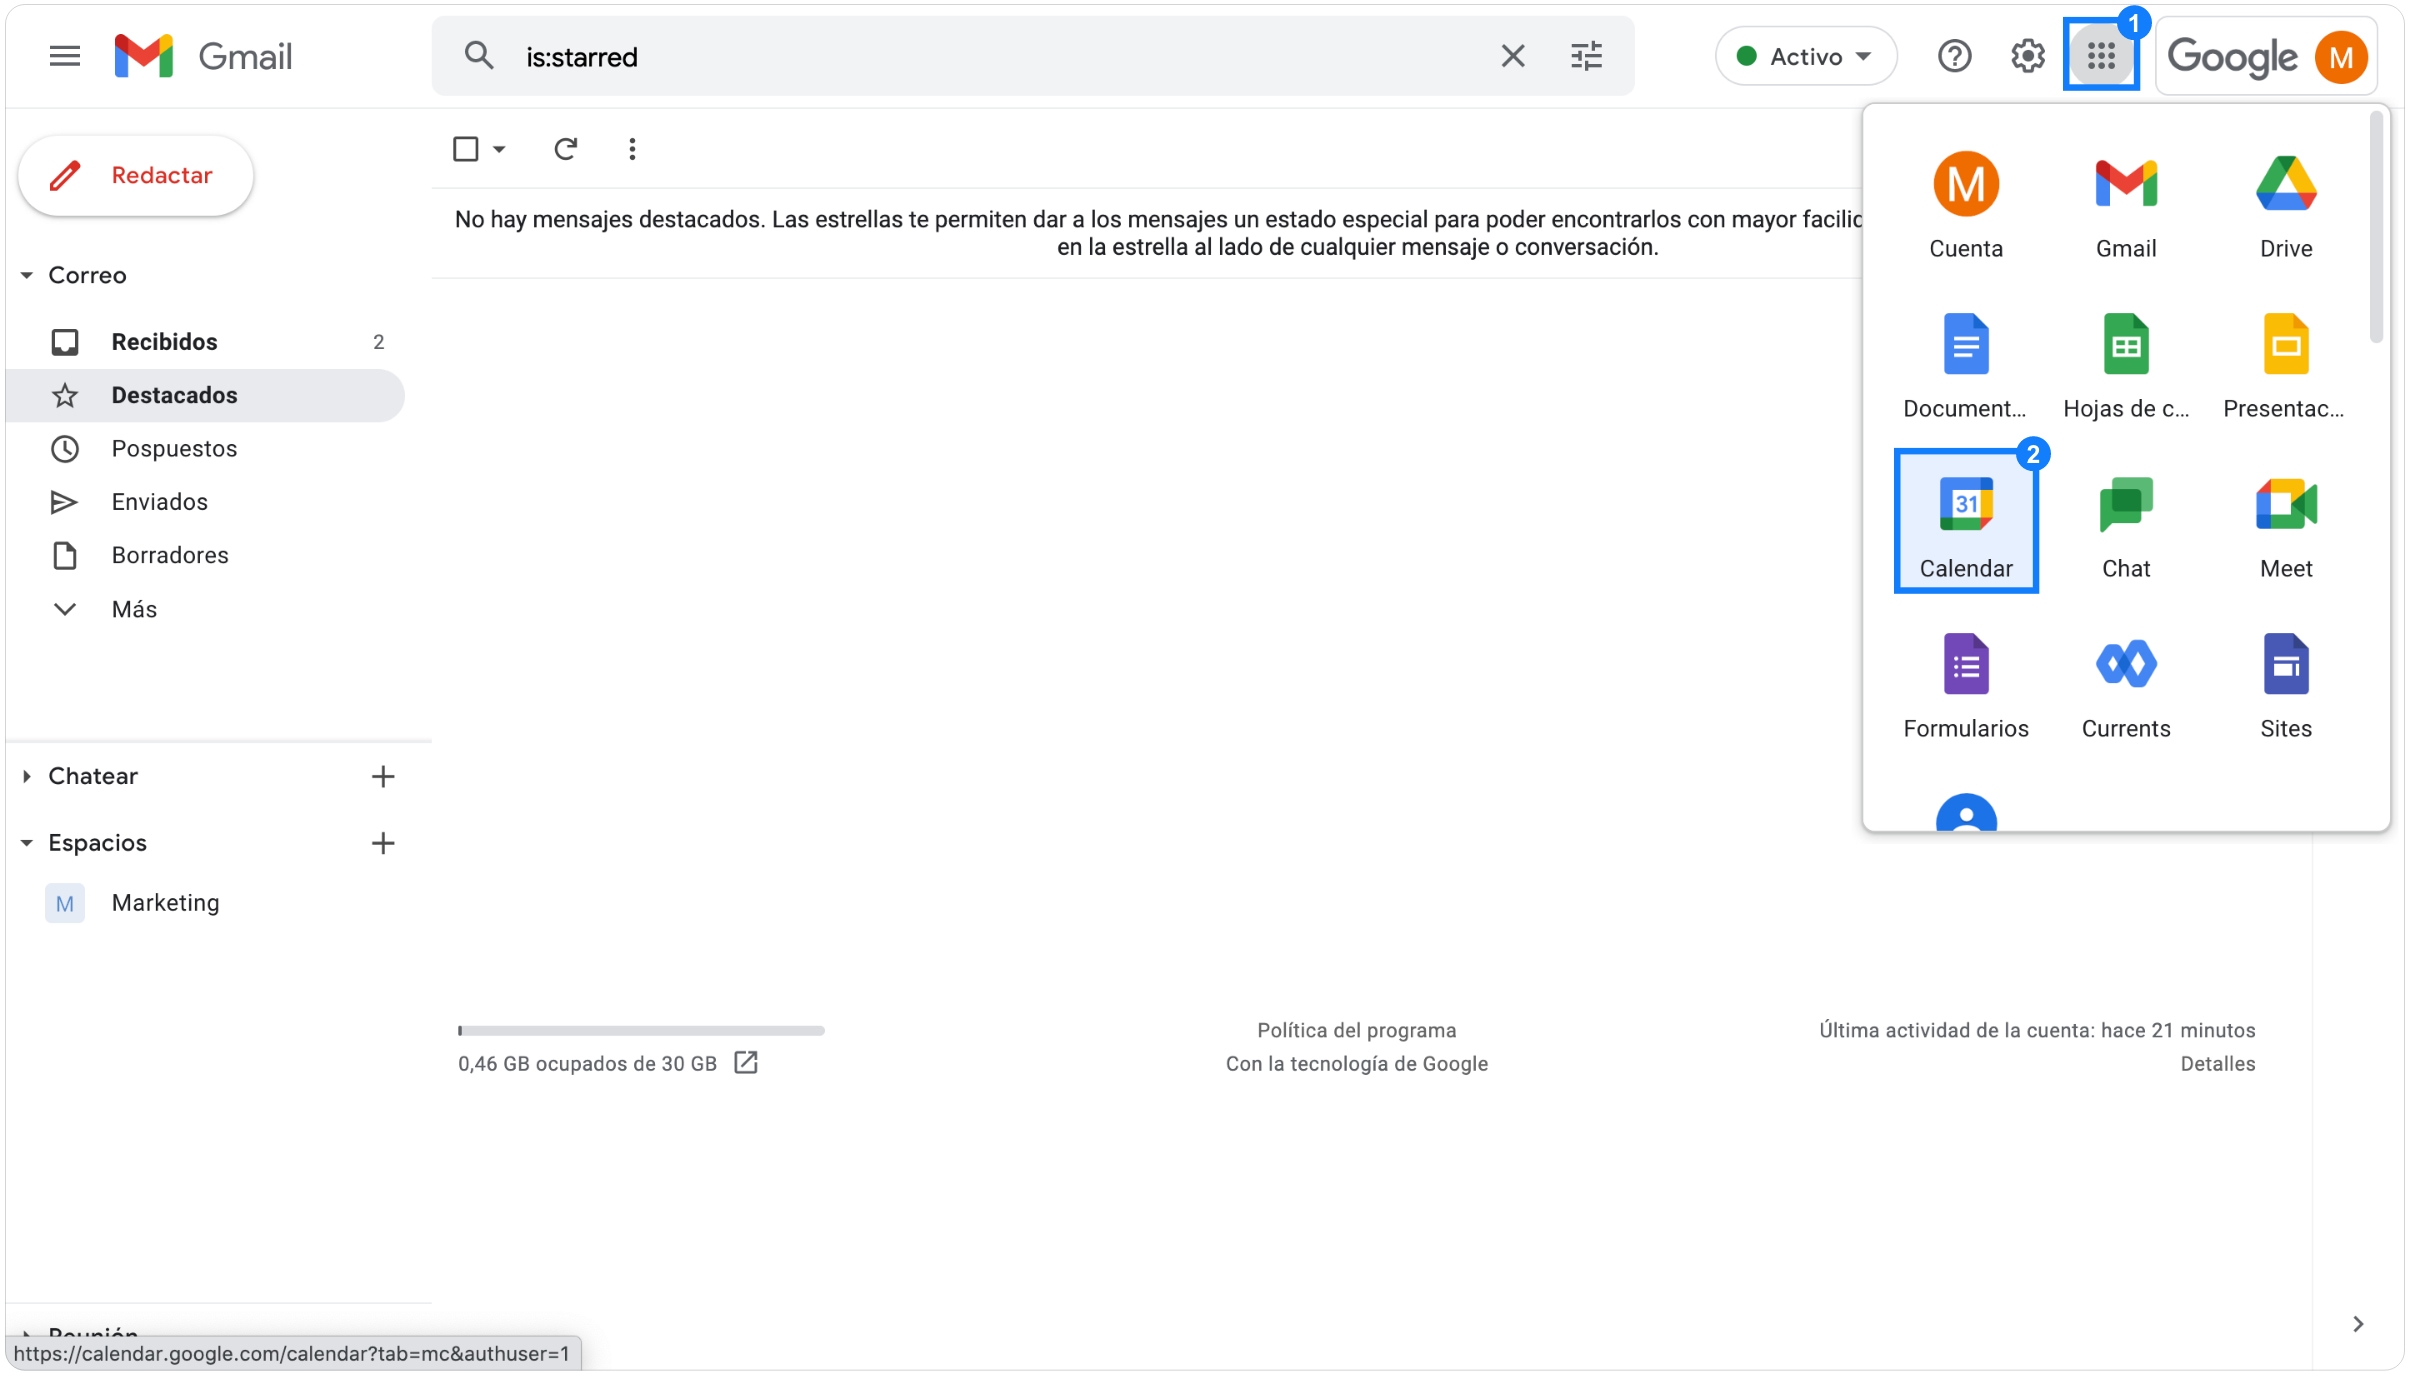Image resolution: width=2409 pixels, height=1374 pixels.
Task: Click the apps panel scrollbar
Action: coord(2377,228)
